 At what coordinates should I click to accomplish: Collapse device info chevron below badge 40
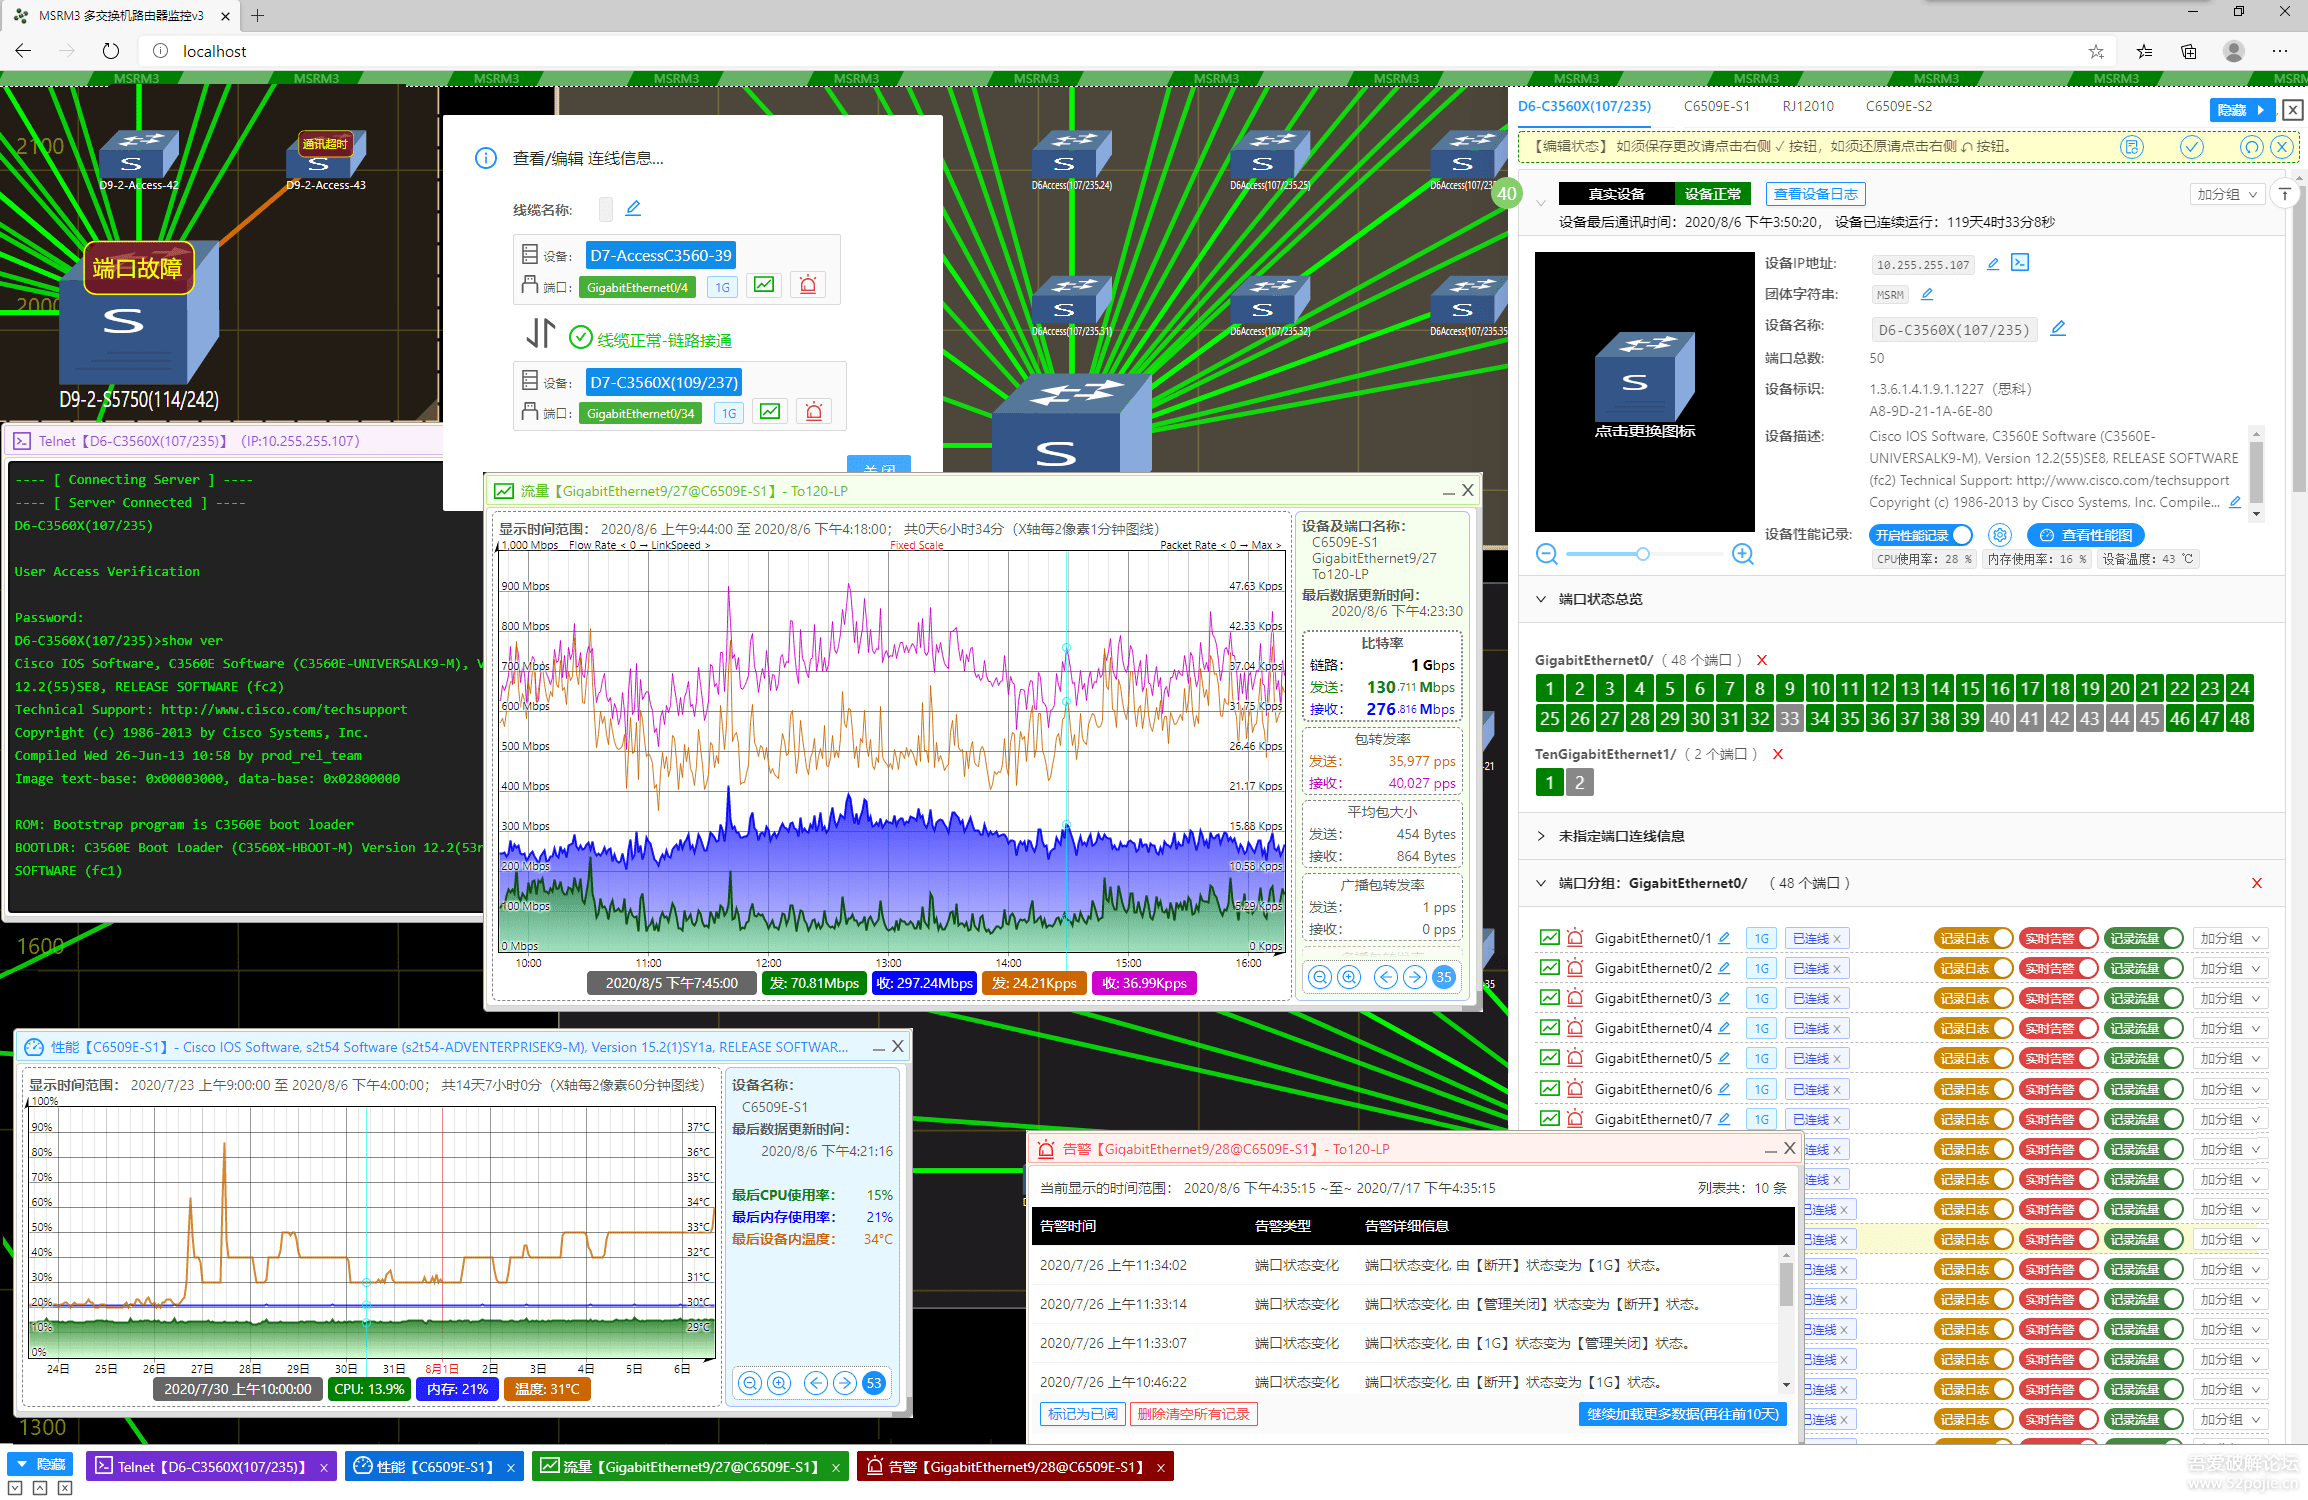coord(1541,203)
